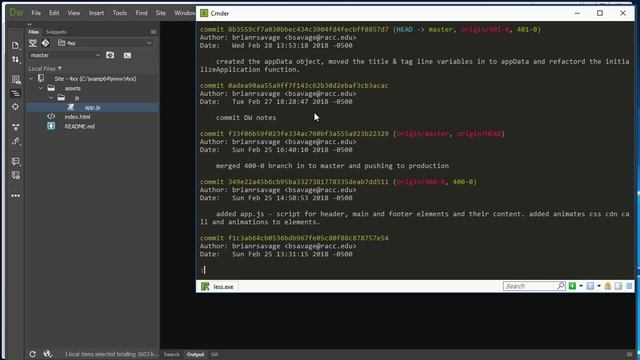640x360 pixels.
Task: Toggle the Git view icon in Files panel
Action: [x=45, y=43]
